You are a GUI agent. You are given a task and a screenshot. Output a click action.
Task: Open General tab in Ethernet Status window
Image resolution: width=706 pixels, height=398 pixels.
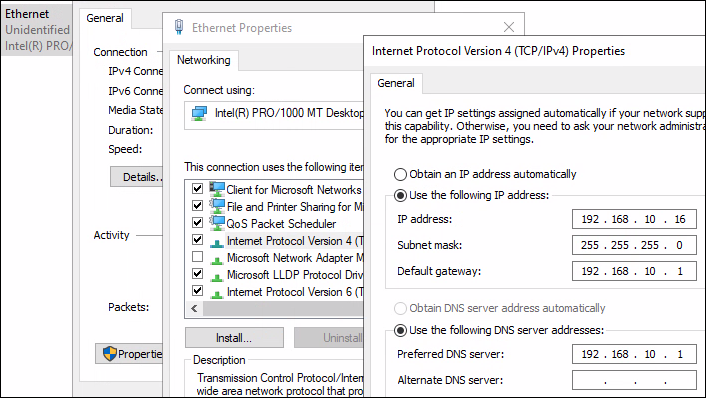105,18
